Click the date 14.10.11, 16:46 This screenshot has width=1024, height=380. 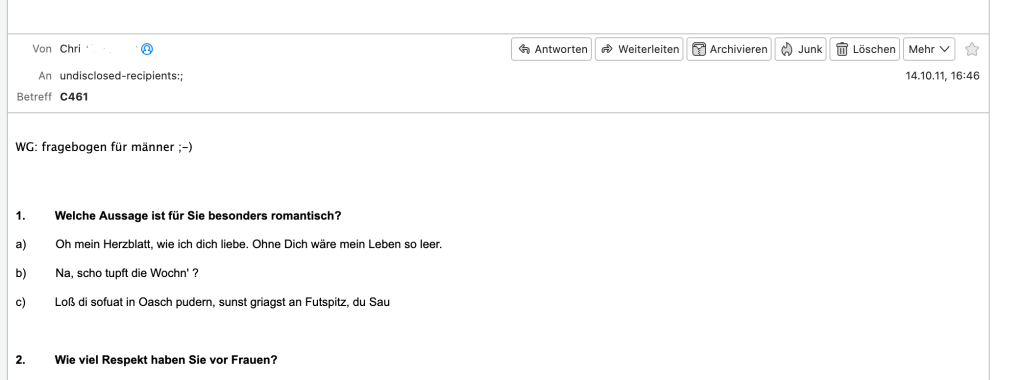942,76
